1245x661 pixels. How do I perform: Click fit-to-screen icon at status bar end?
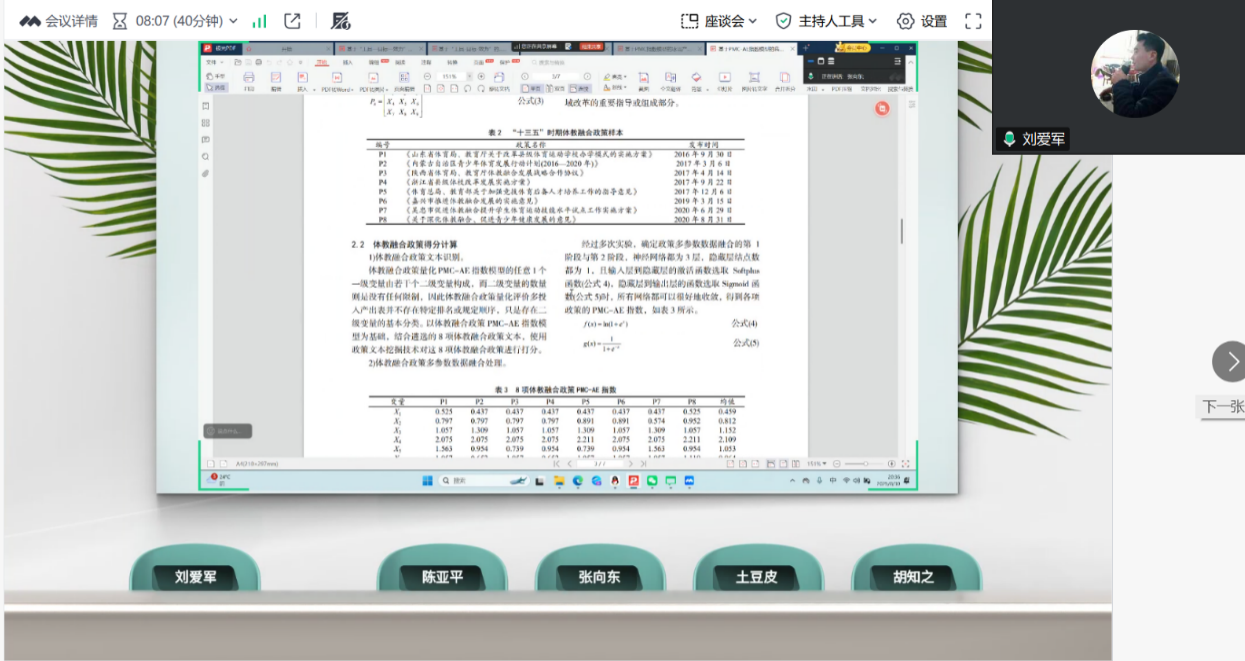[x=904, y=464]
